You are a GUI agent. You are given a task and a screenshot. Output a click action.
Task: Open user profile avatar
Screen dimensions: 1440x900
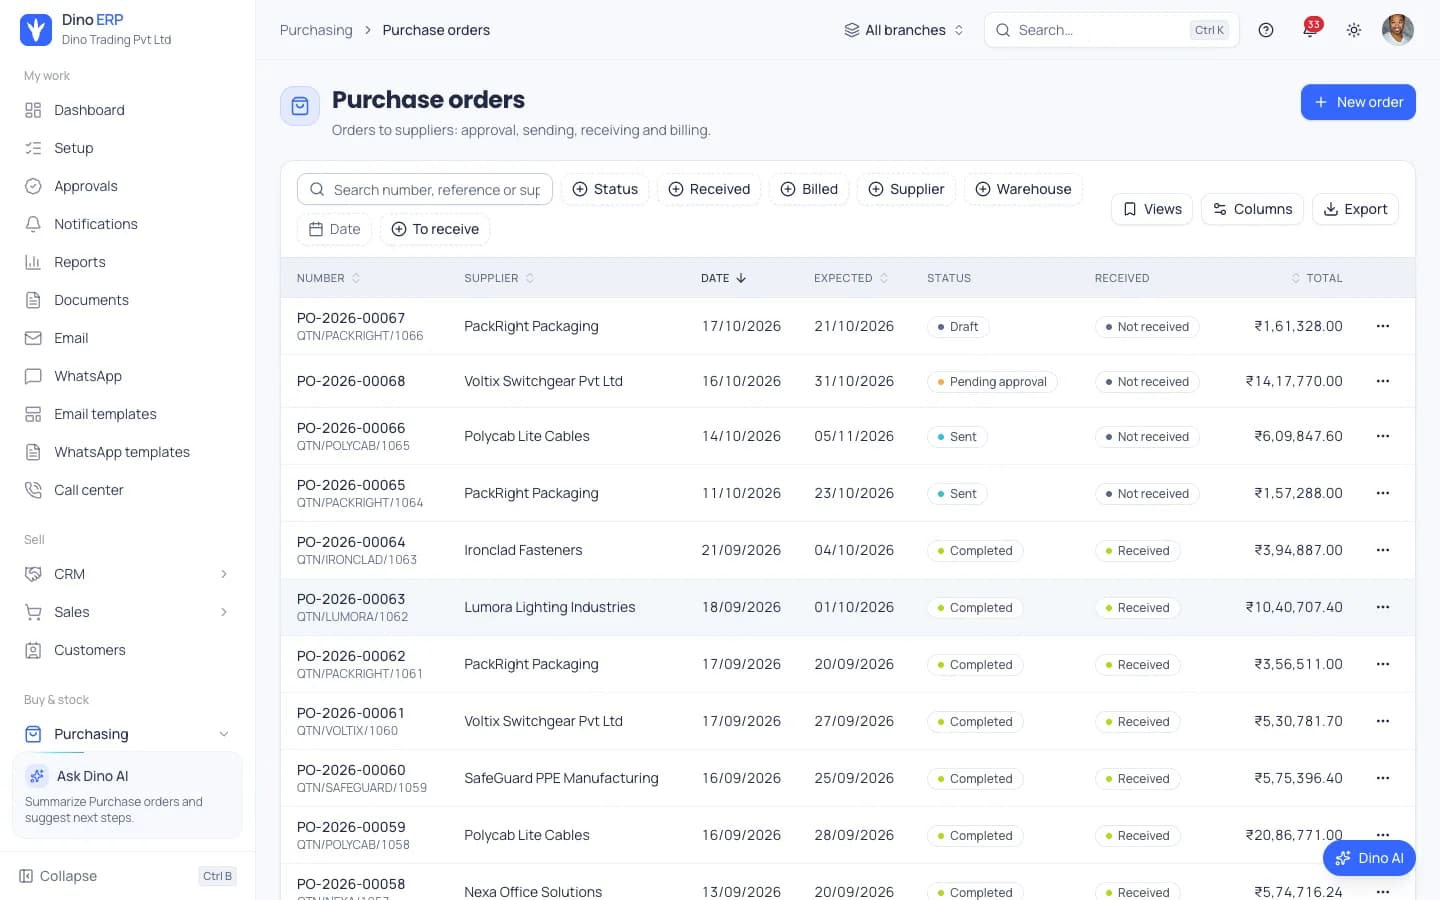click(1398, 30)
